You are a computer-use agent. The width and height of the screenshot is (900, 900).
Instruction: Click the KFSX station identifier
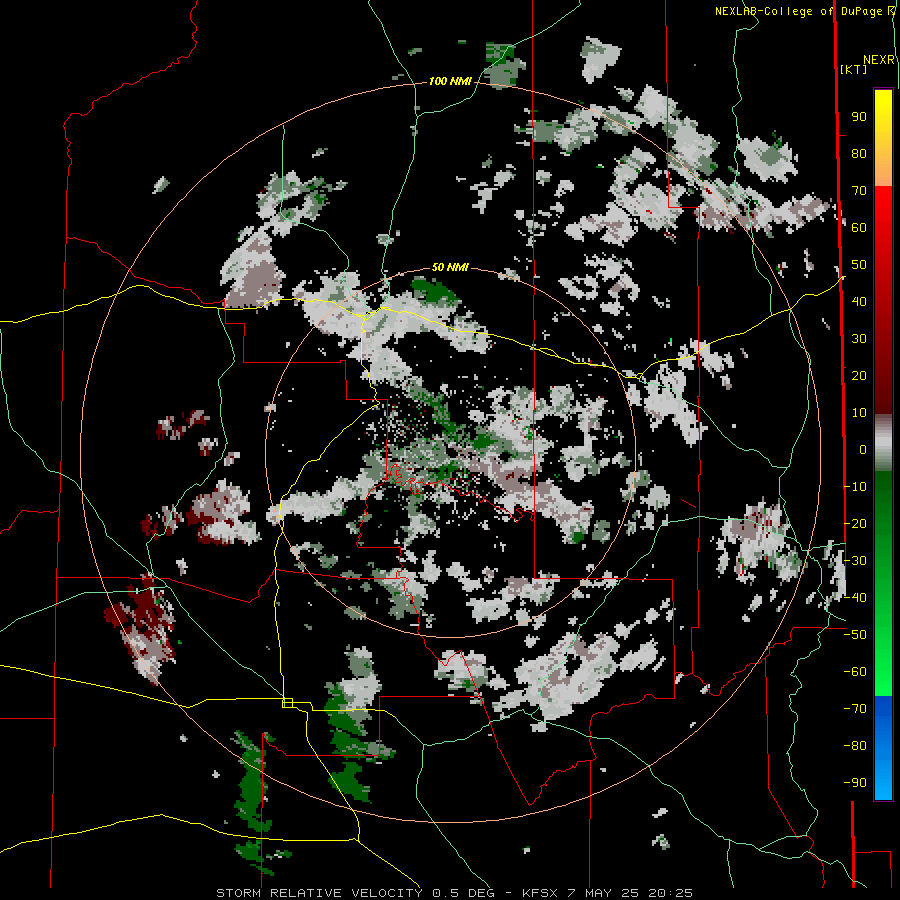(540, 893)
